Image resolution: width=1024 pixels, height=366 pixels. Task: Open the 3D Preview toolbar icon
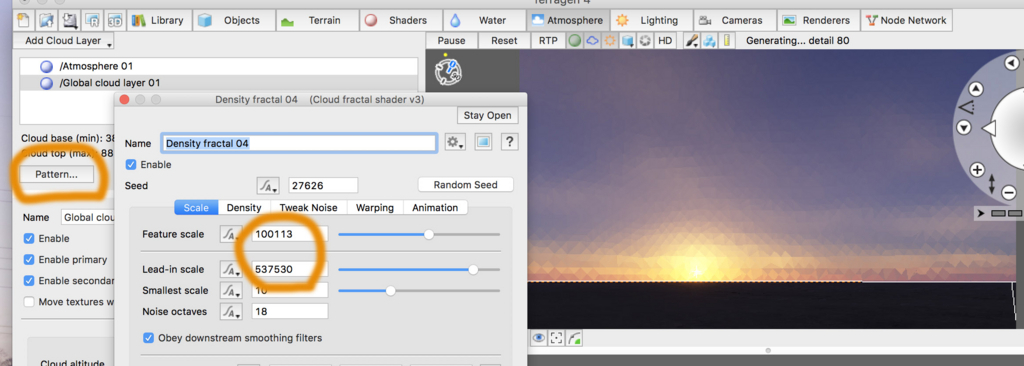[115, 20]
